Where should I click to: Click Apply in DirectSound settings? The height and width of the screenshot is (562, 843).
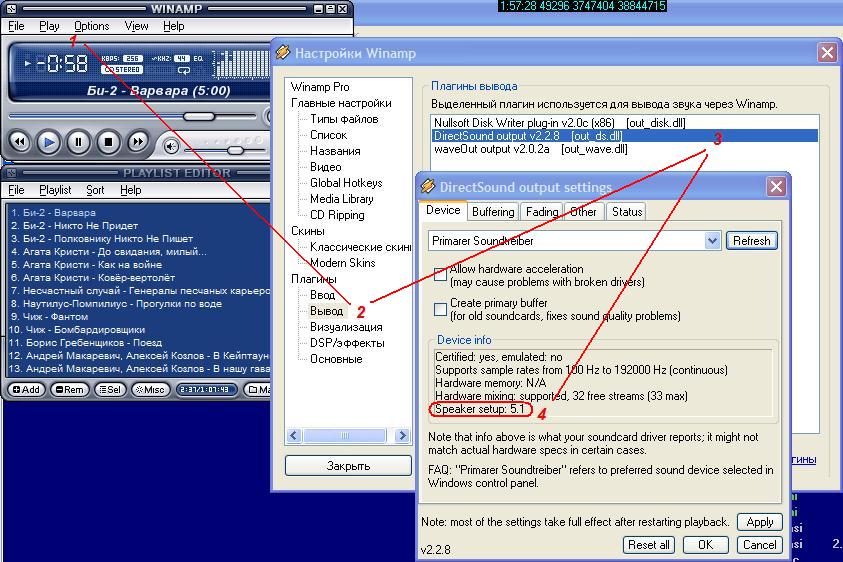(760, 522)
